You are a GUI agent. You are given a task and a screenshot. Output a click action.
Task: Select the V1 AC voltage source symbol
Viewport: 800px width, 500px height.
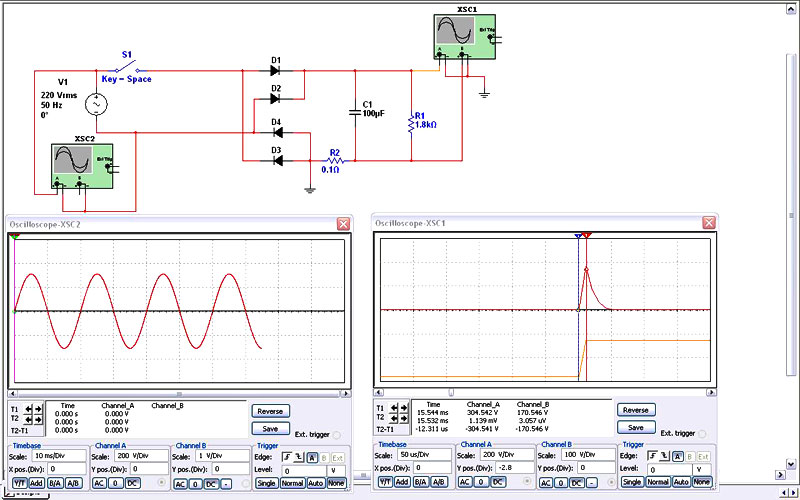tap(97, 103)
